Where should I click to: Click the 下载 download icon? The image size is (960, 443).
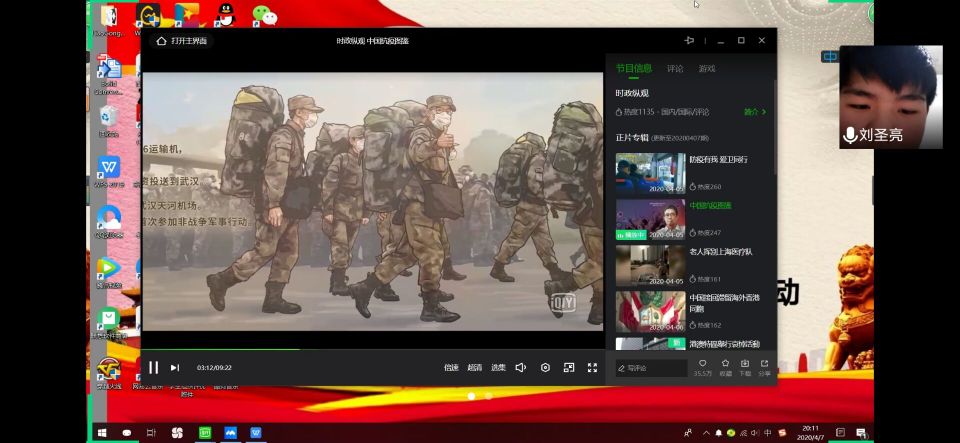tap(745, 365)
